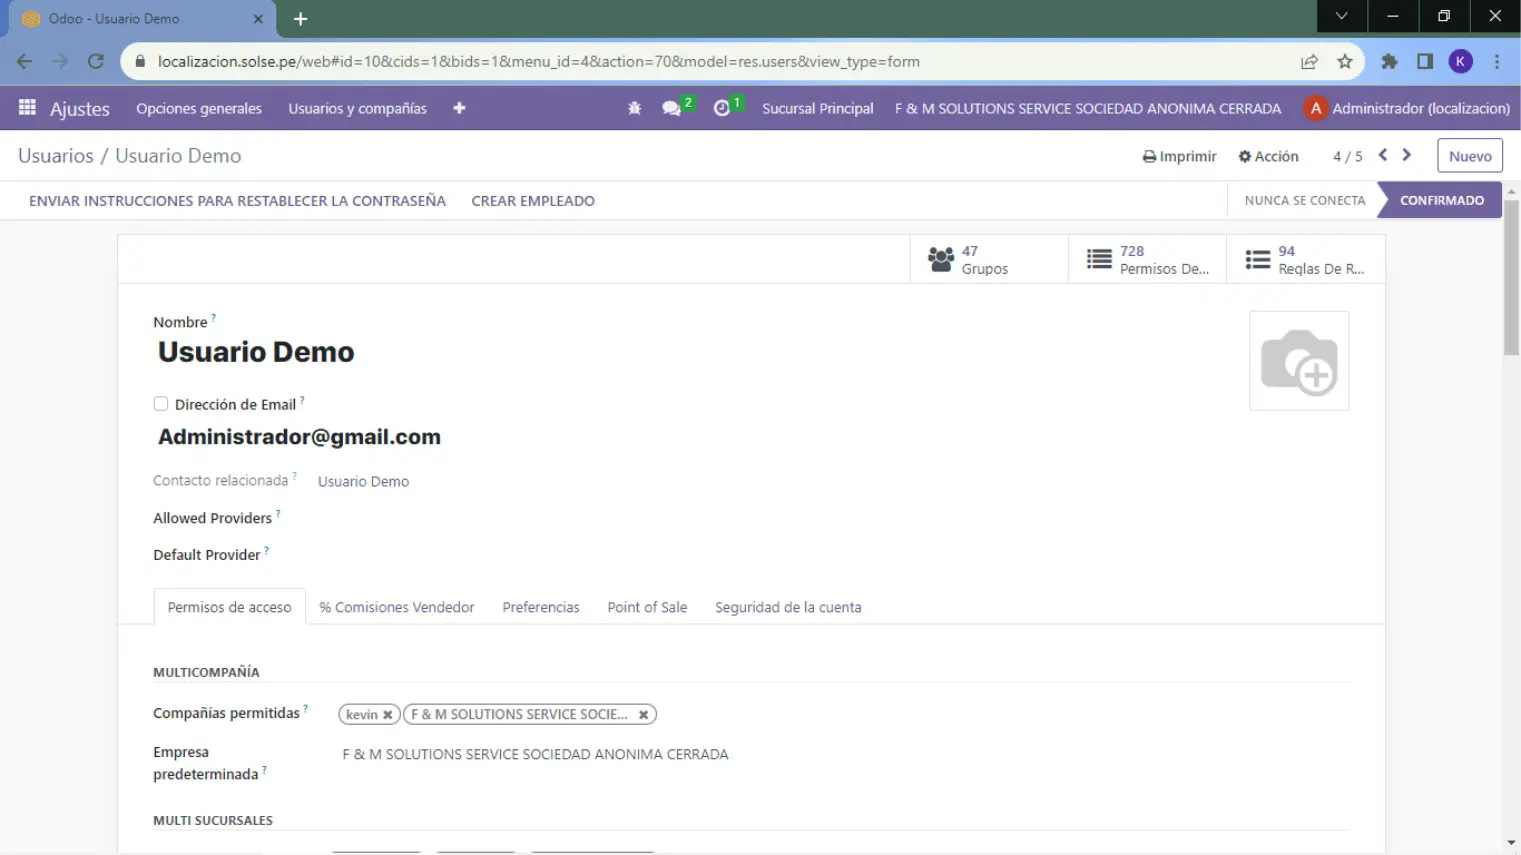Click the debug bug icon
The width and height of the screenshot is (1521, 855).
pyautogui.click(x=634, y=108)
